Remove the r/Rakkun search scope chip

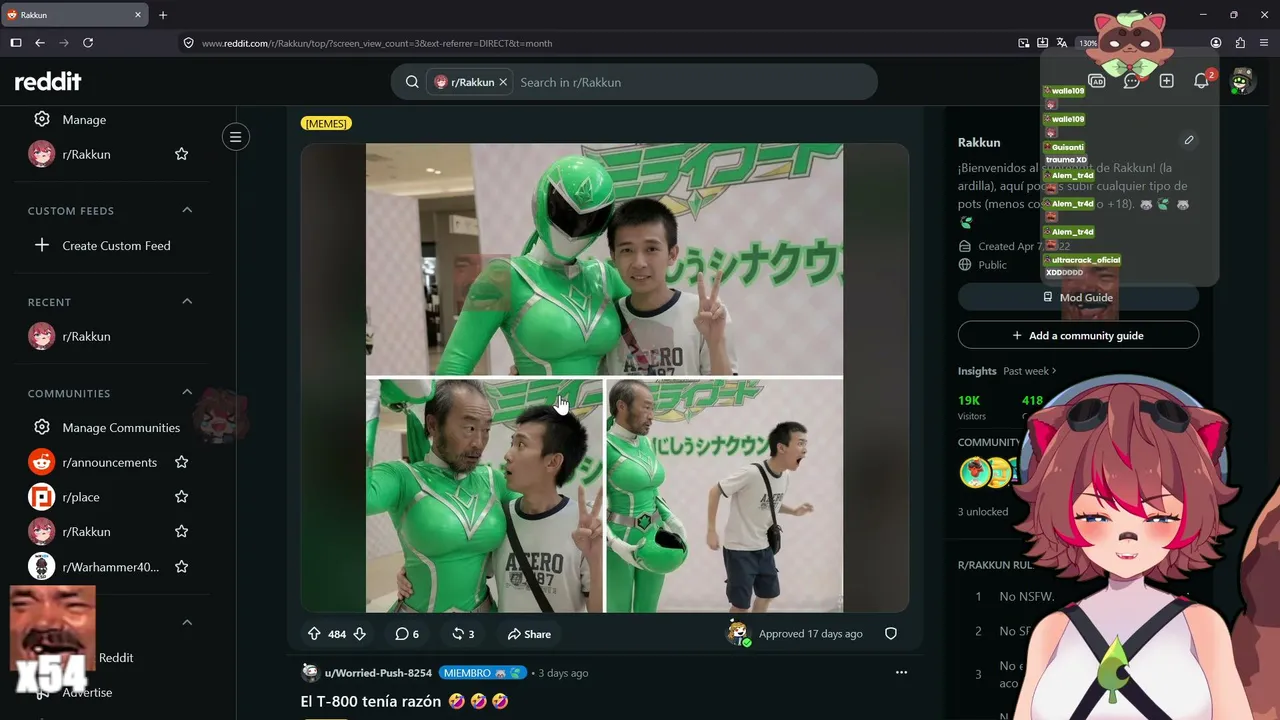click(x=503, y=82)
